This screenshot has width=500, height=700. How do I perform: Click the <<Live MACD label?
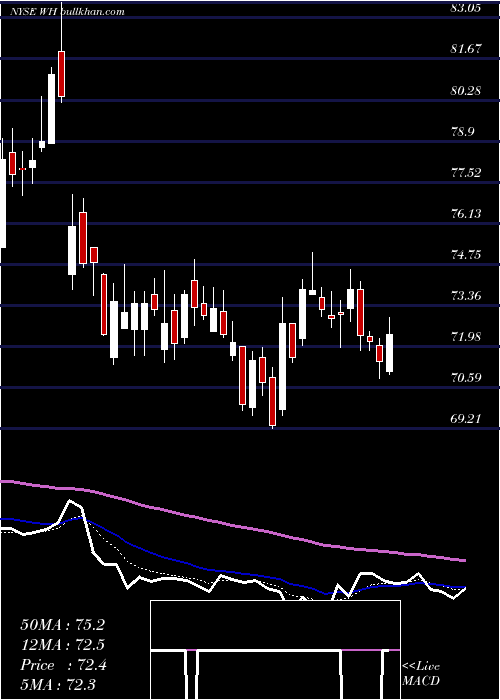point(421,673)
